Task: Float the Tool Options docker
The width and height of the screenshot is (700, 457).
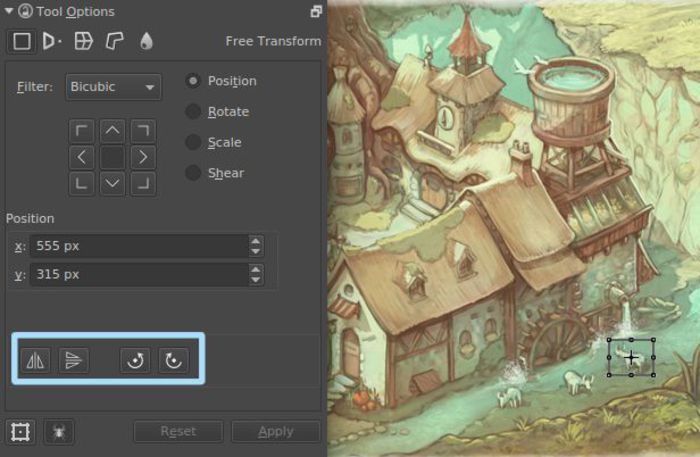Action: click(x=316, y=12)
